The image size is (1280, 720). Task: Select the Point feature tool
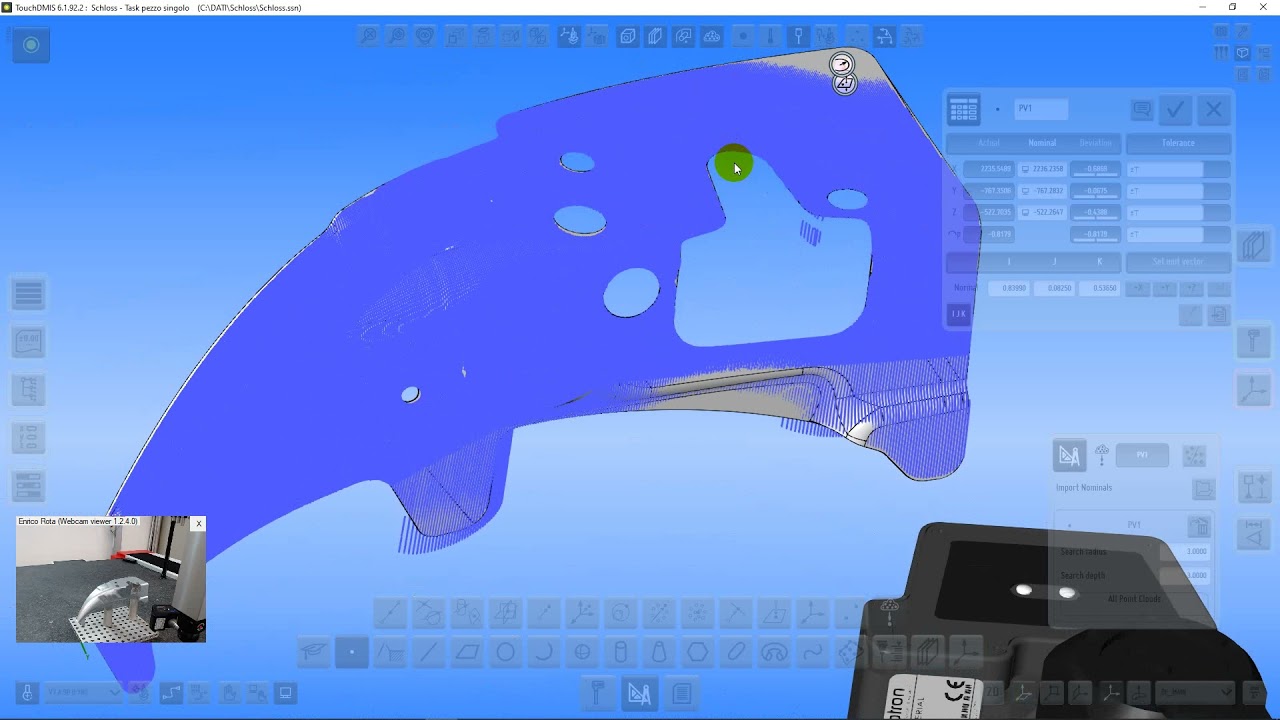(352, 653)
